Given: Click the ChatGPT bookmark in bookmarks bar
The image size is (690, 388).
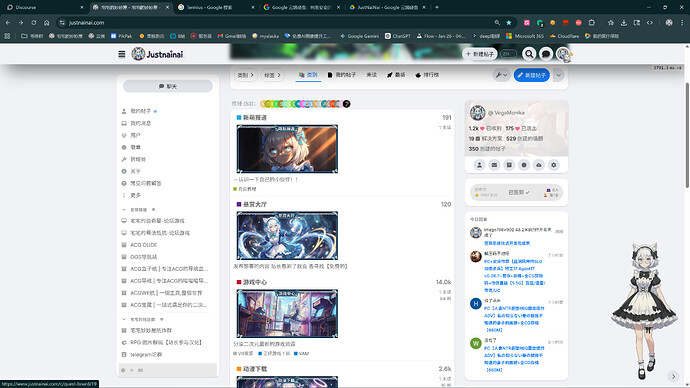Looking at the screenshot, I should [x=398, y=36].
